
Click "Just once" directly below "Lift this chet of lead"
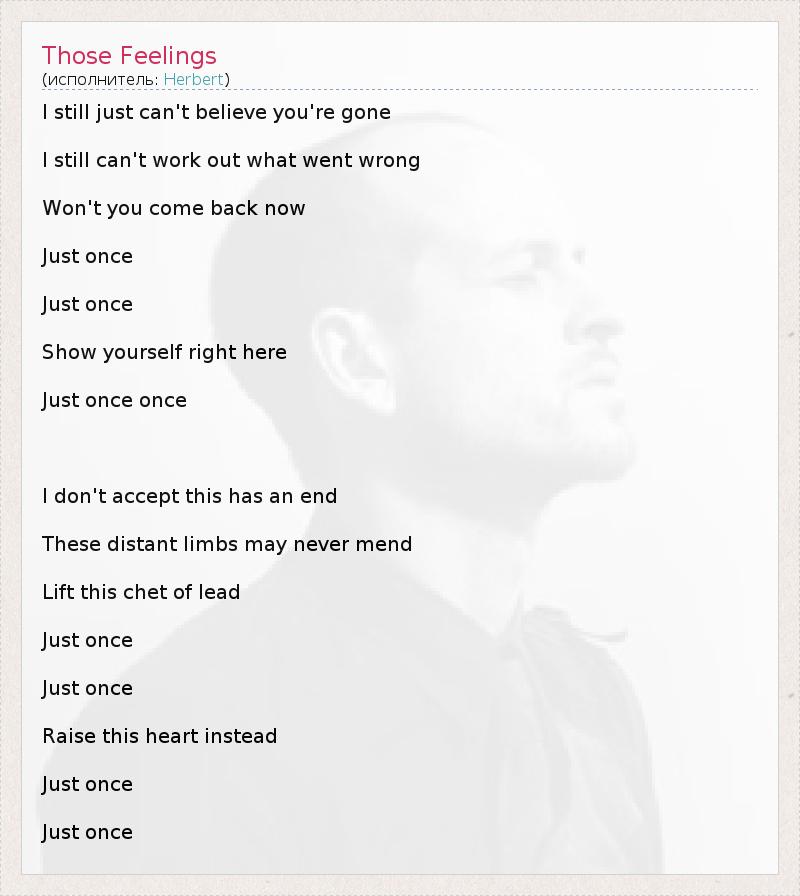[87, 640]
